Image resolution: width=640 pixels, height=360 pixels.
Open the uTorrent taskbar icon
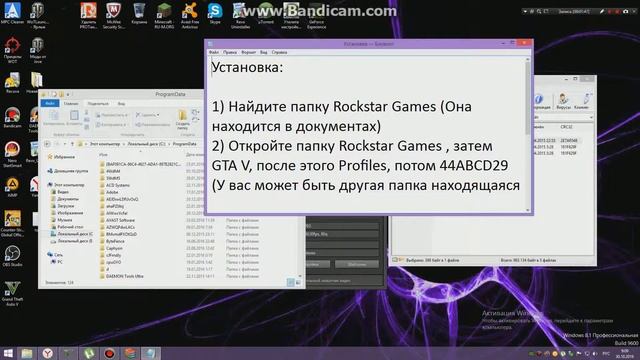(x=89, y=353)
